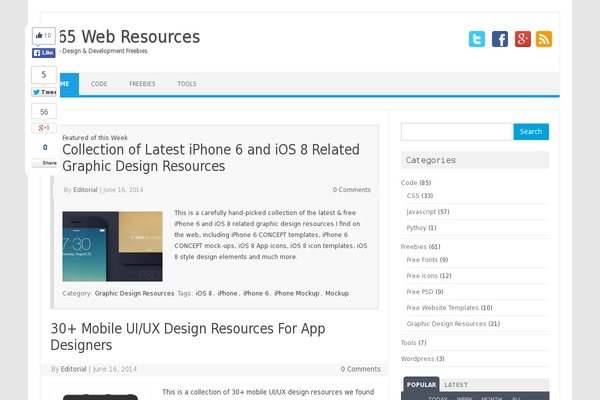Open 0 Comments link of the Mobile UI/UX post
Screen dimensions: 600x400
click(x=361, y=369)
